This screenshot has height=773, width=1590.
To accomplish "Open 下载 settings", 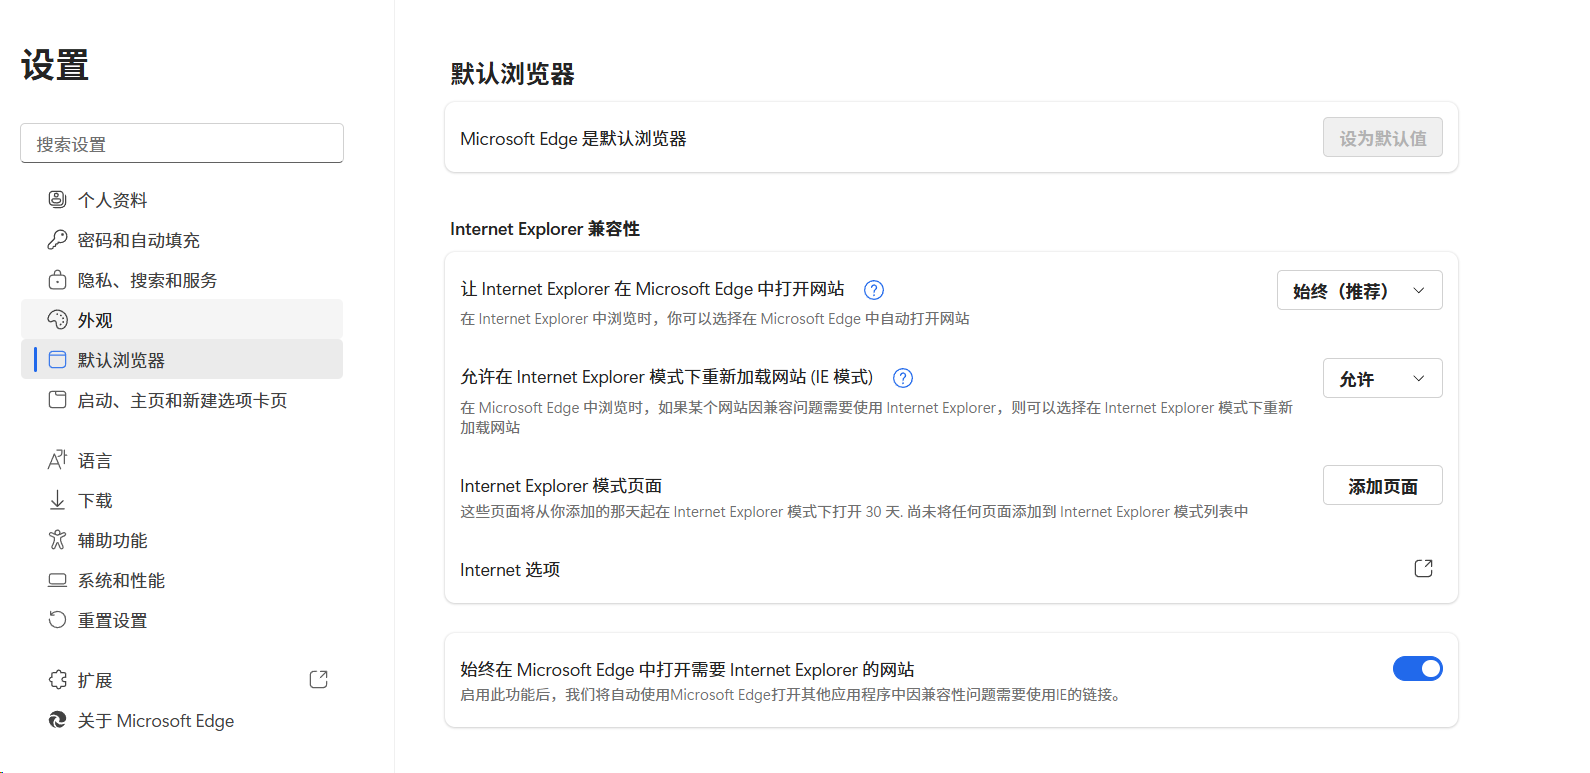I will [x=182, y=499].
